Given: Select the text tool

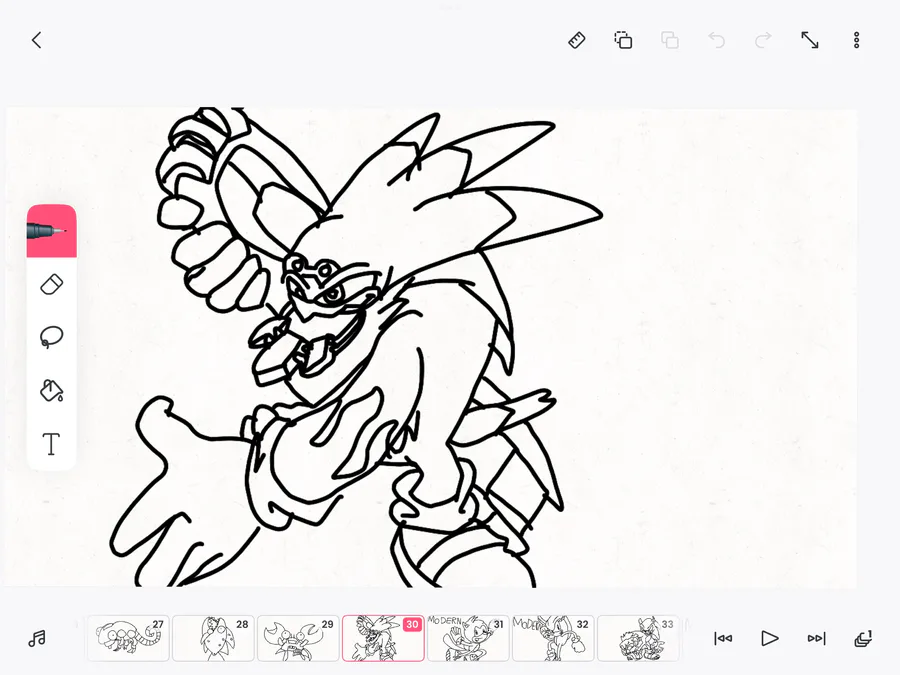Looking at the screenshot, I should pyautogui.click(x=52, y=444).
